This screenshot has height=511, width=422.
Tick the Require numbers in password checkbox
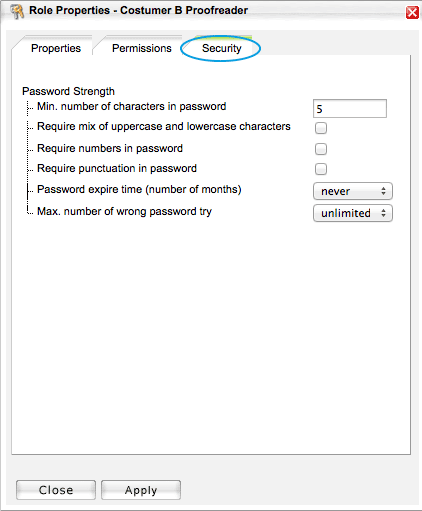(321, 149)
